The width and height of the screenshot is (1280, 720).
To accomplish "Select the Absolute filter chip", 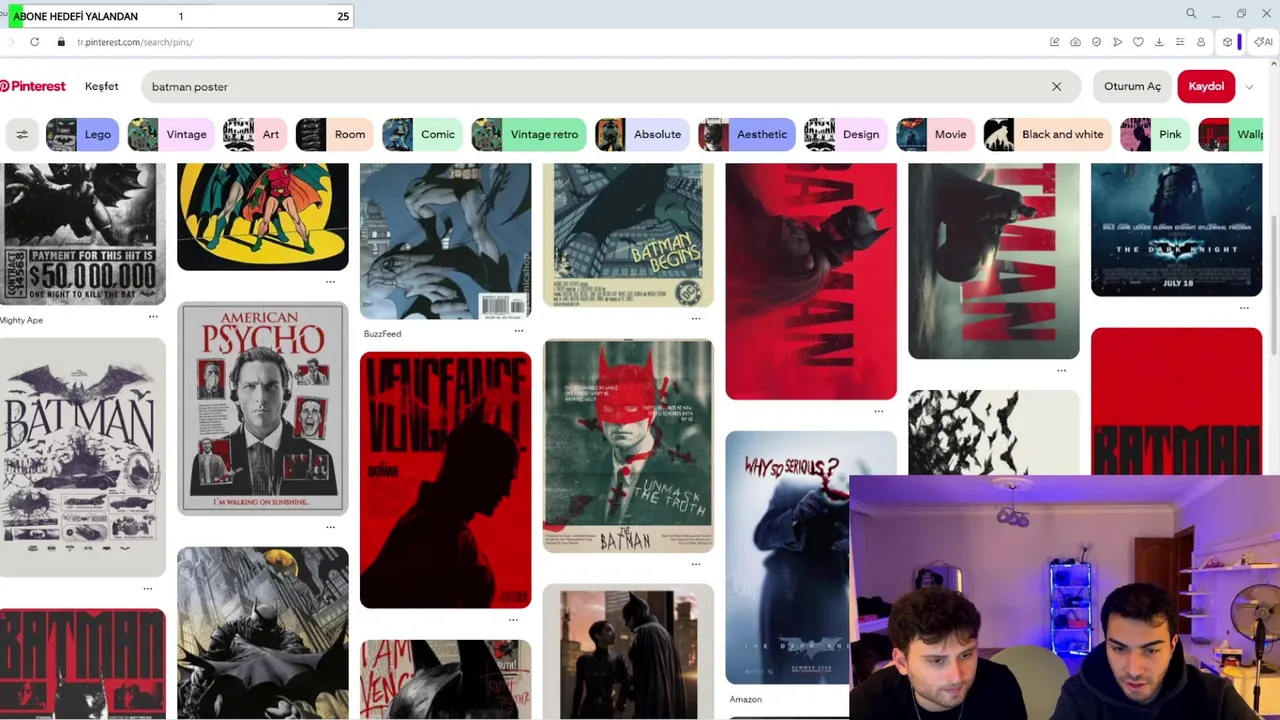I will click(x=643, y=134).
